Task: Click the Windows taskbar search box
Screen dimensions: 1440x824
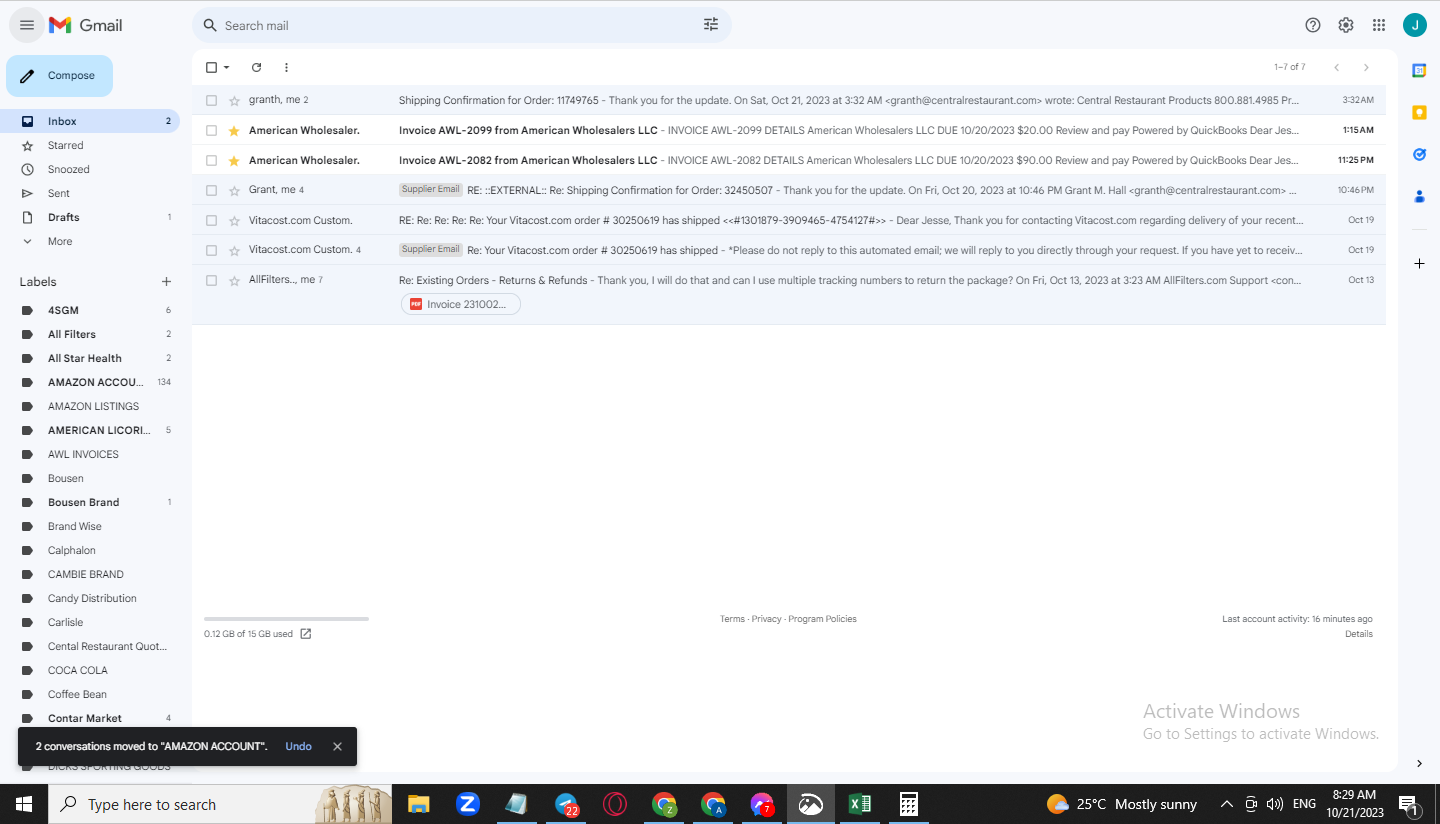Action: click(x=220, y=804)
